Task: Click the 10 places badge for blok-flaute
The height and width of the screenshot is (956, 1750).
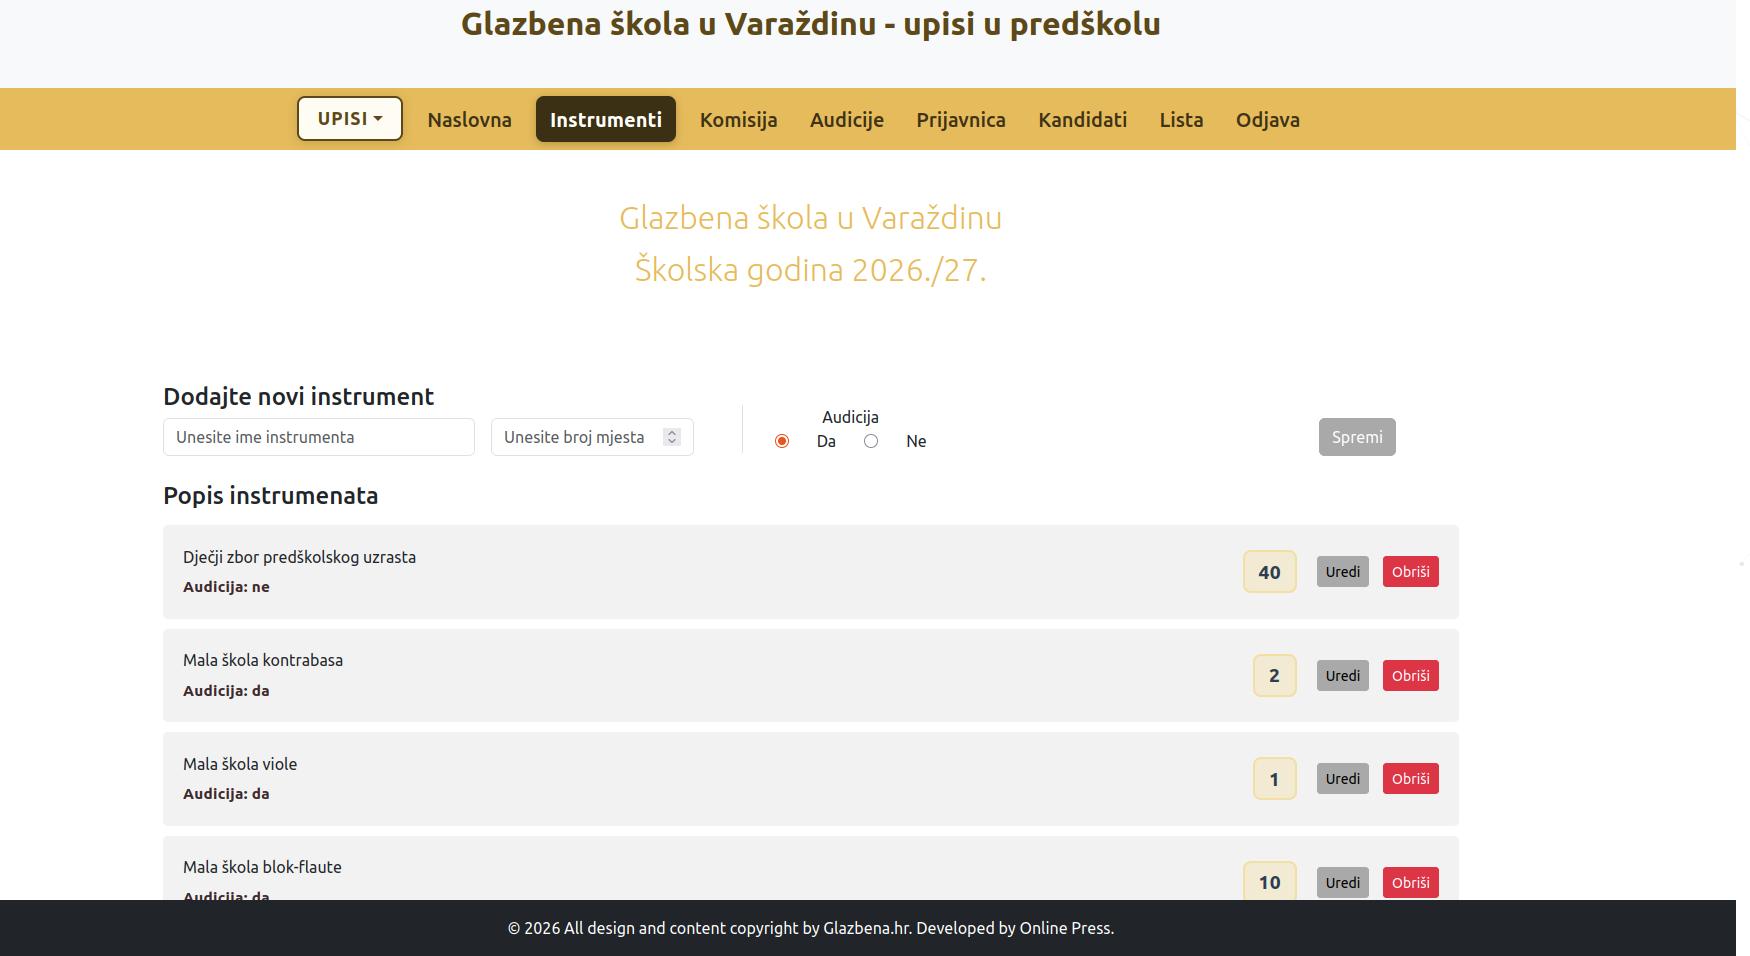Action: pyautogui.click(x=1270, y=881)
